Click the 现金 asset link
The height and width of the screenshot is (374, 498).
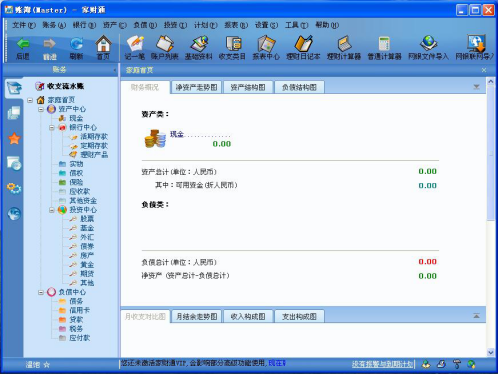(177, 134)
